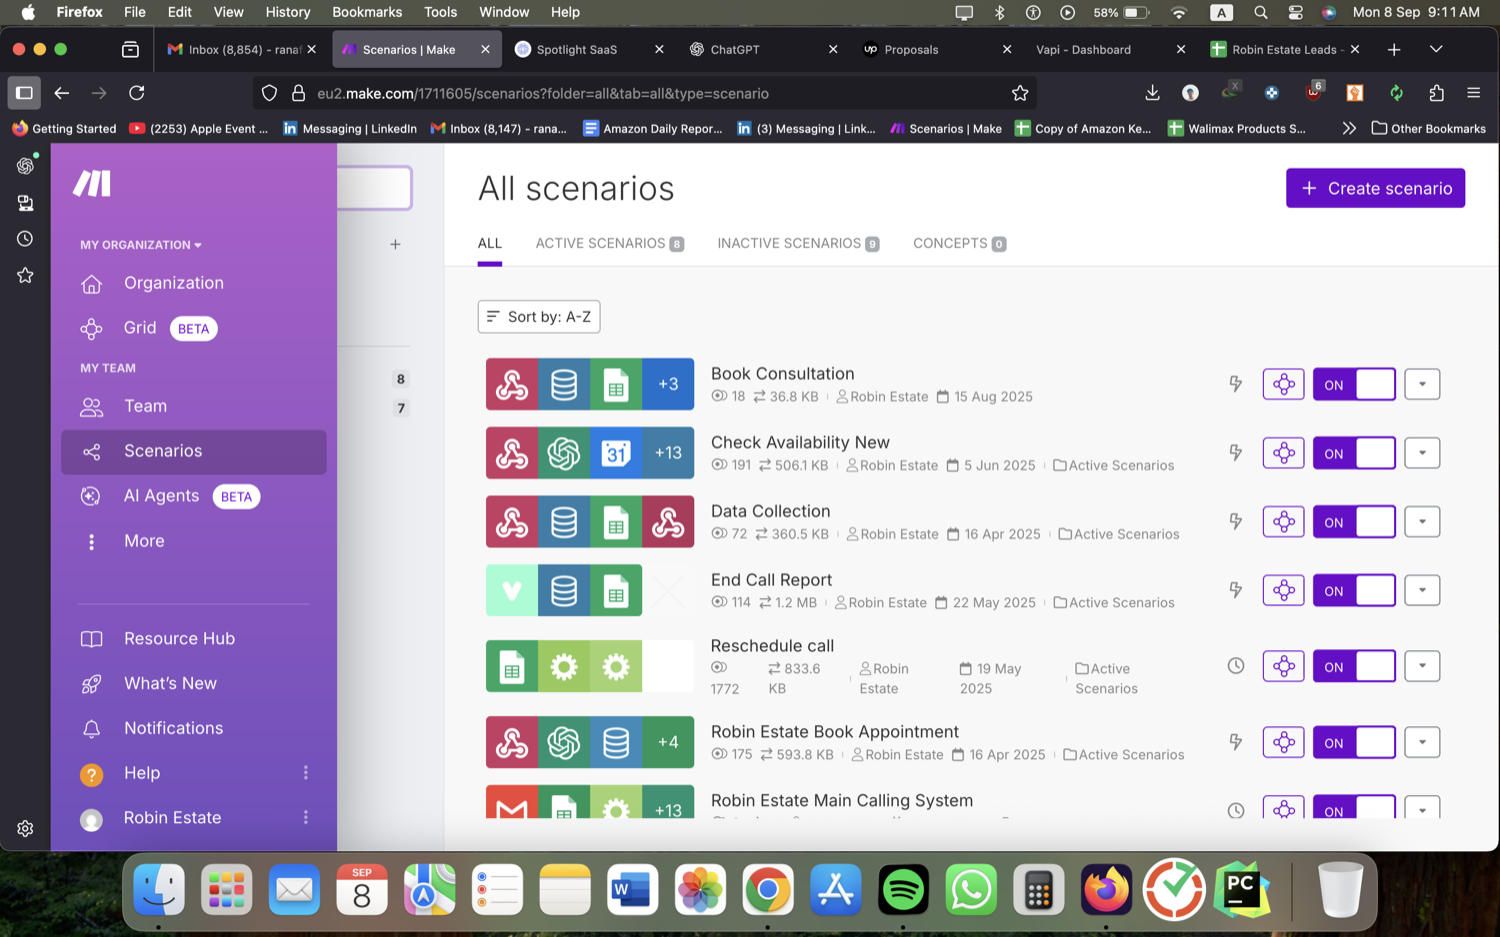Open Help options three dots

click(306, 773)
